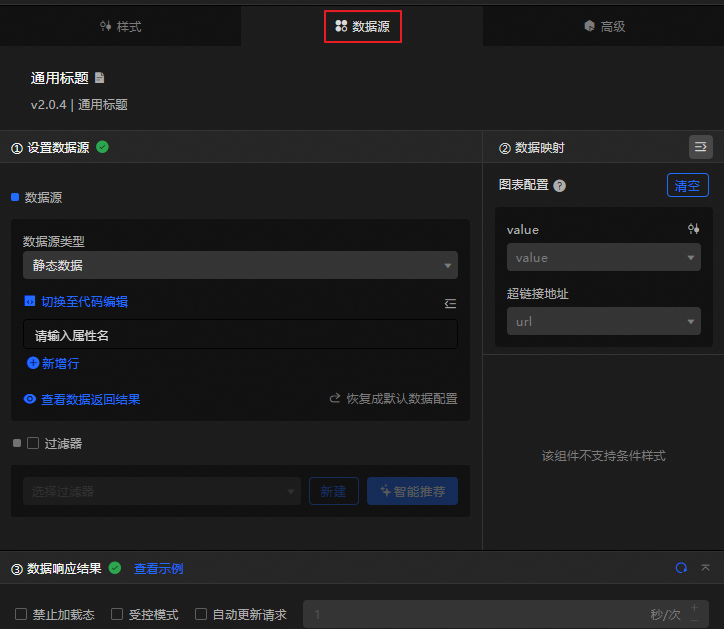Open the 超链接地址 url dropdown
The width and height of the screenshot is (724, 629).
tap(603, 321)
